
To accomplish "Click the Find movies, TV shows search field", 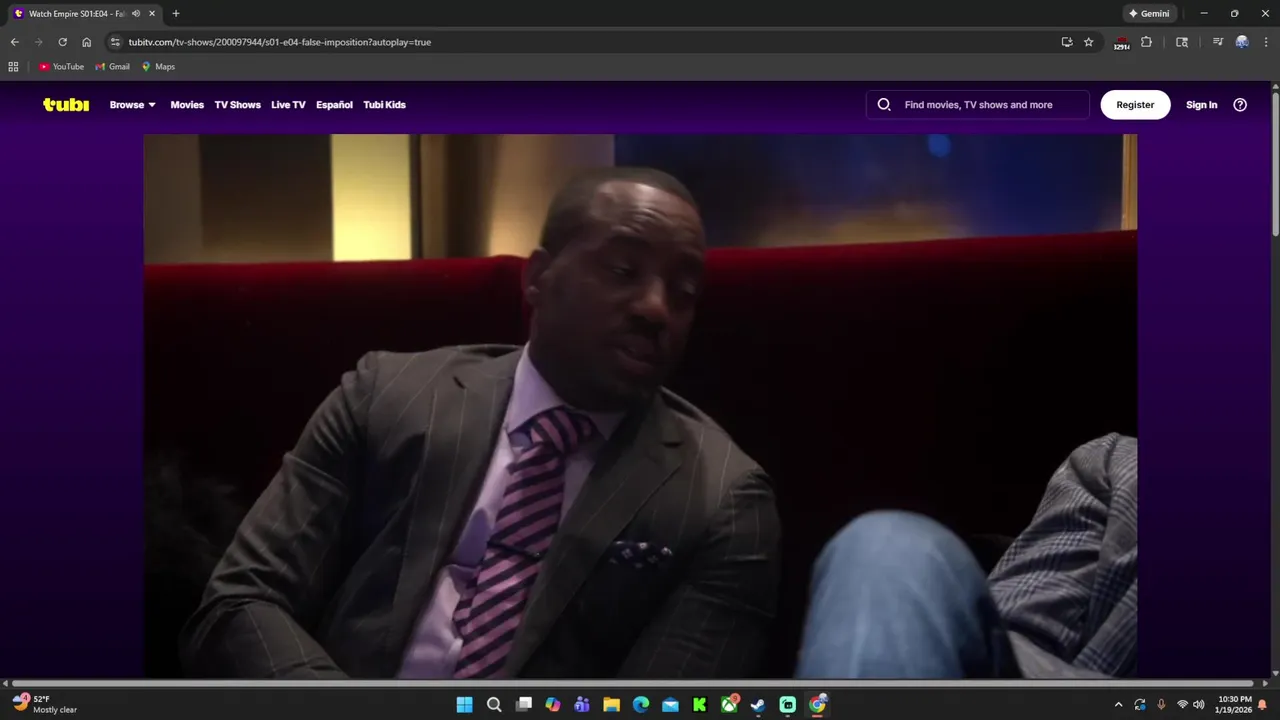I will [x=978, y=104].
